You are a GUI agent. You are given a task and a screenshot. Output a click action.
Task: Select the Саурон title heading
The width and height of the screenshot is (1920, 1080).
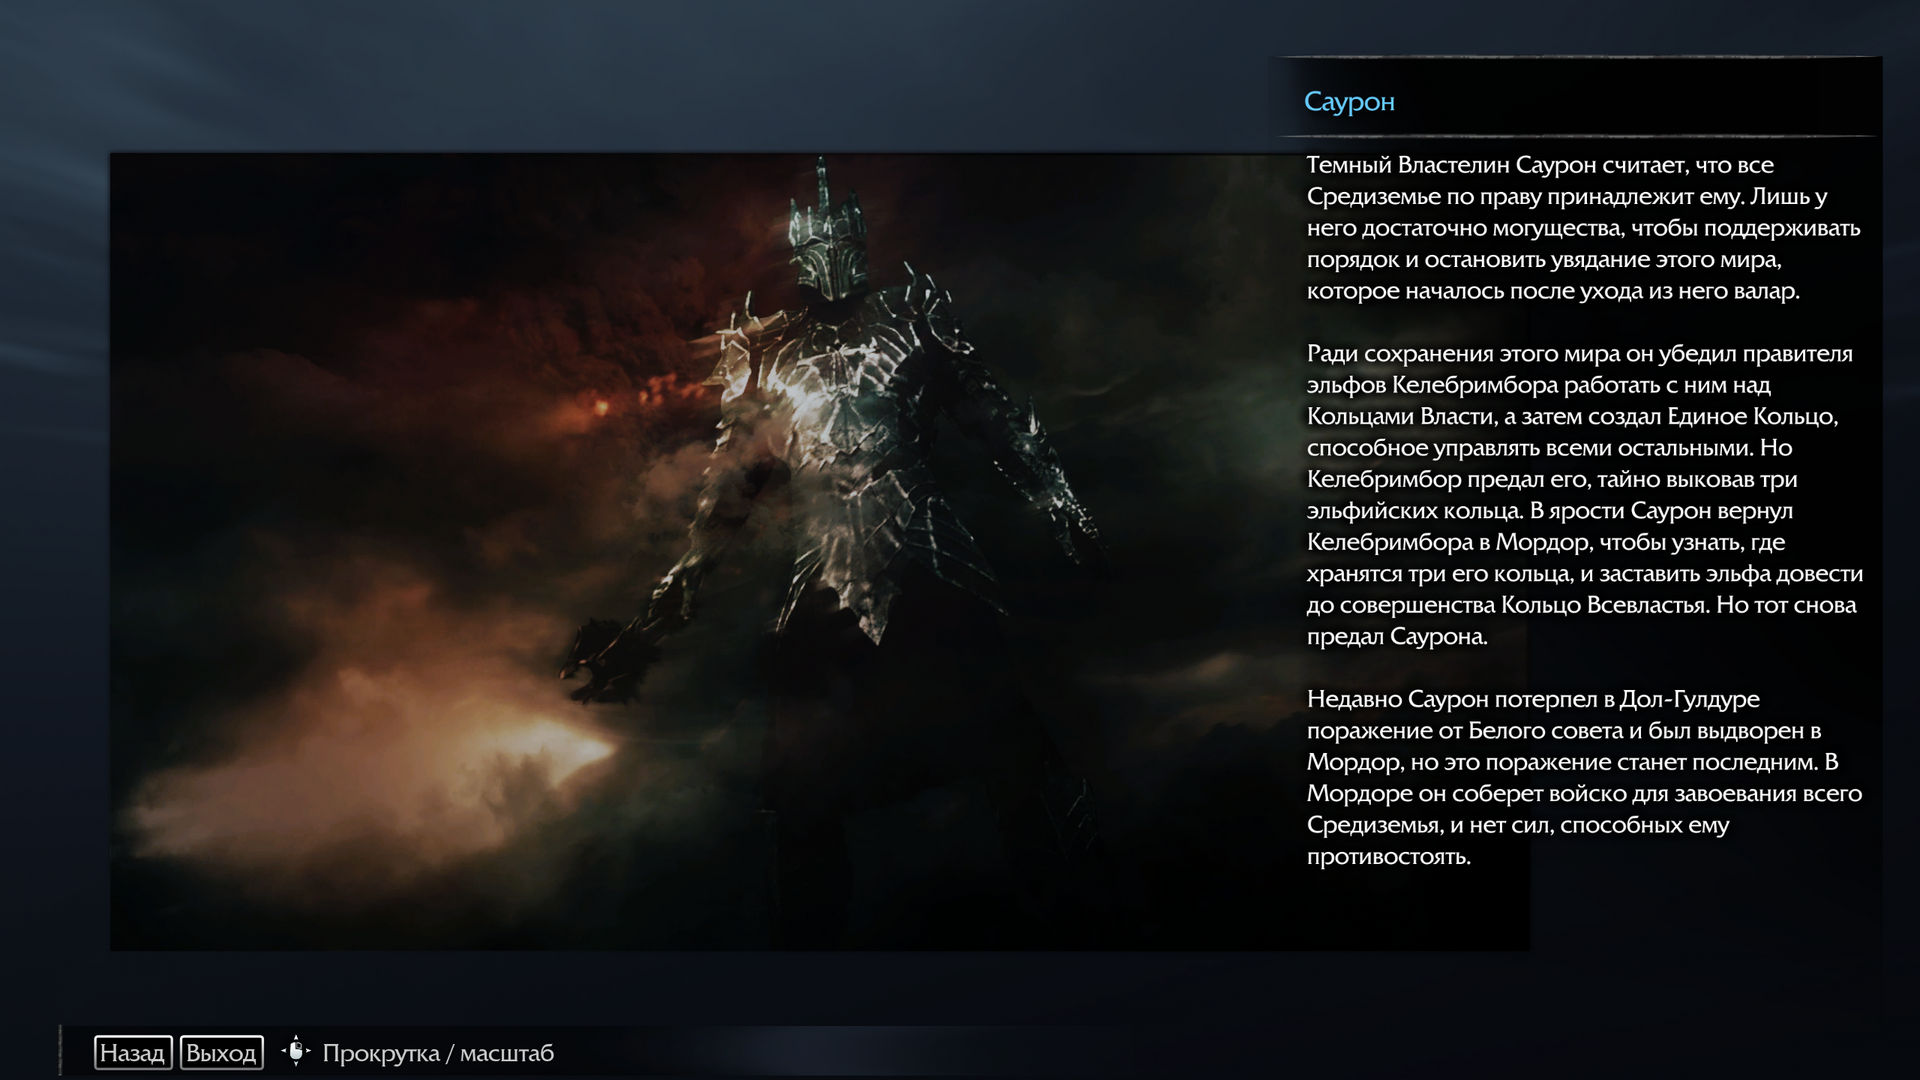pos(1349,102)
